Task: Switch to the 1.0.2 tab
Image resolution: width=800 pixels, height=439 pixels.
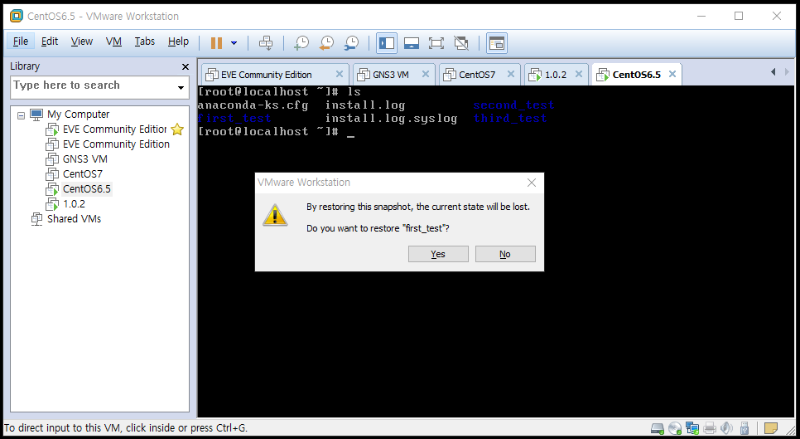Action: point(555,75)
